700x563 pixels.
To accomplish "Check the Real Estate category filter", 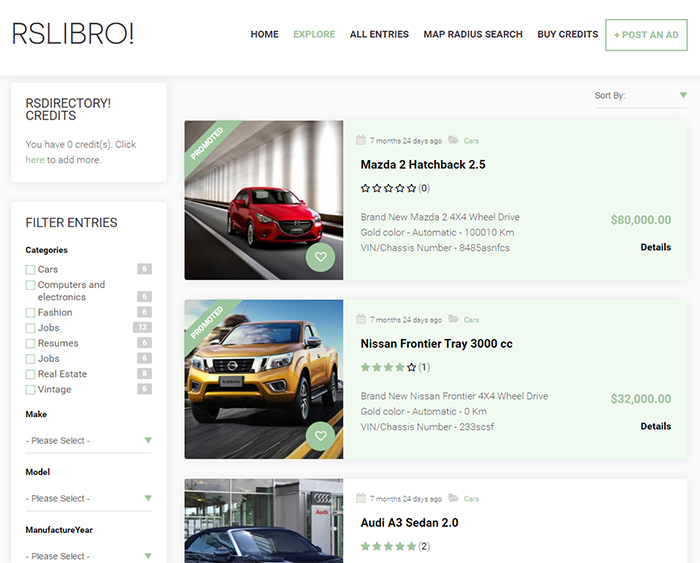I will [x=30, y=374].
